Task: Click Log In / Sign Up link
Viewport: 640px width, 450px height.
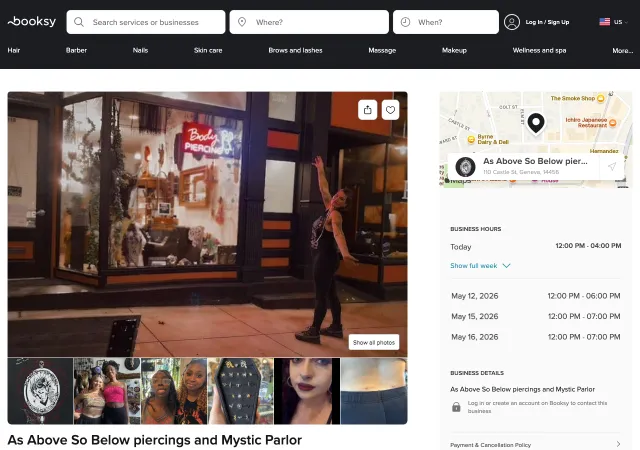Action: click(547, 22)
